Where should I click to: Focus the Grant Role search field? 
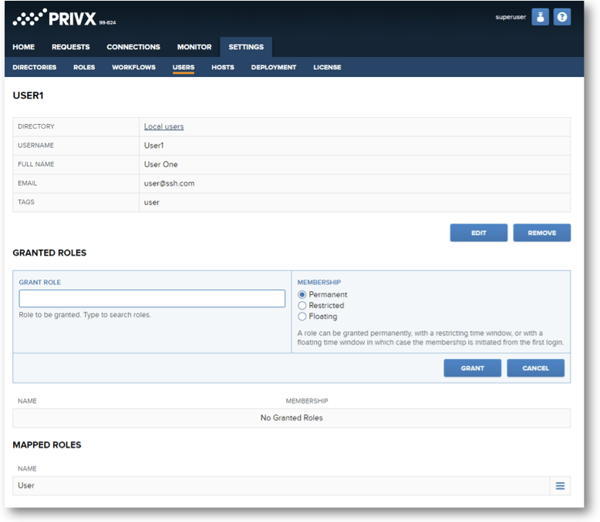[152, 299]
